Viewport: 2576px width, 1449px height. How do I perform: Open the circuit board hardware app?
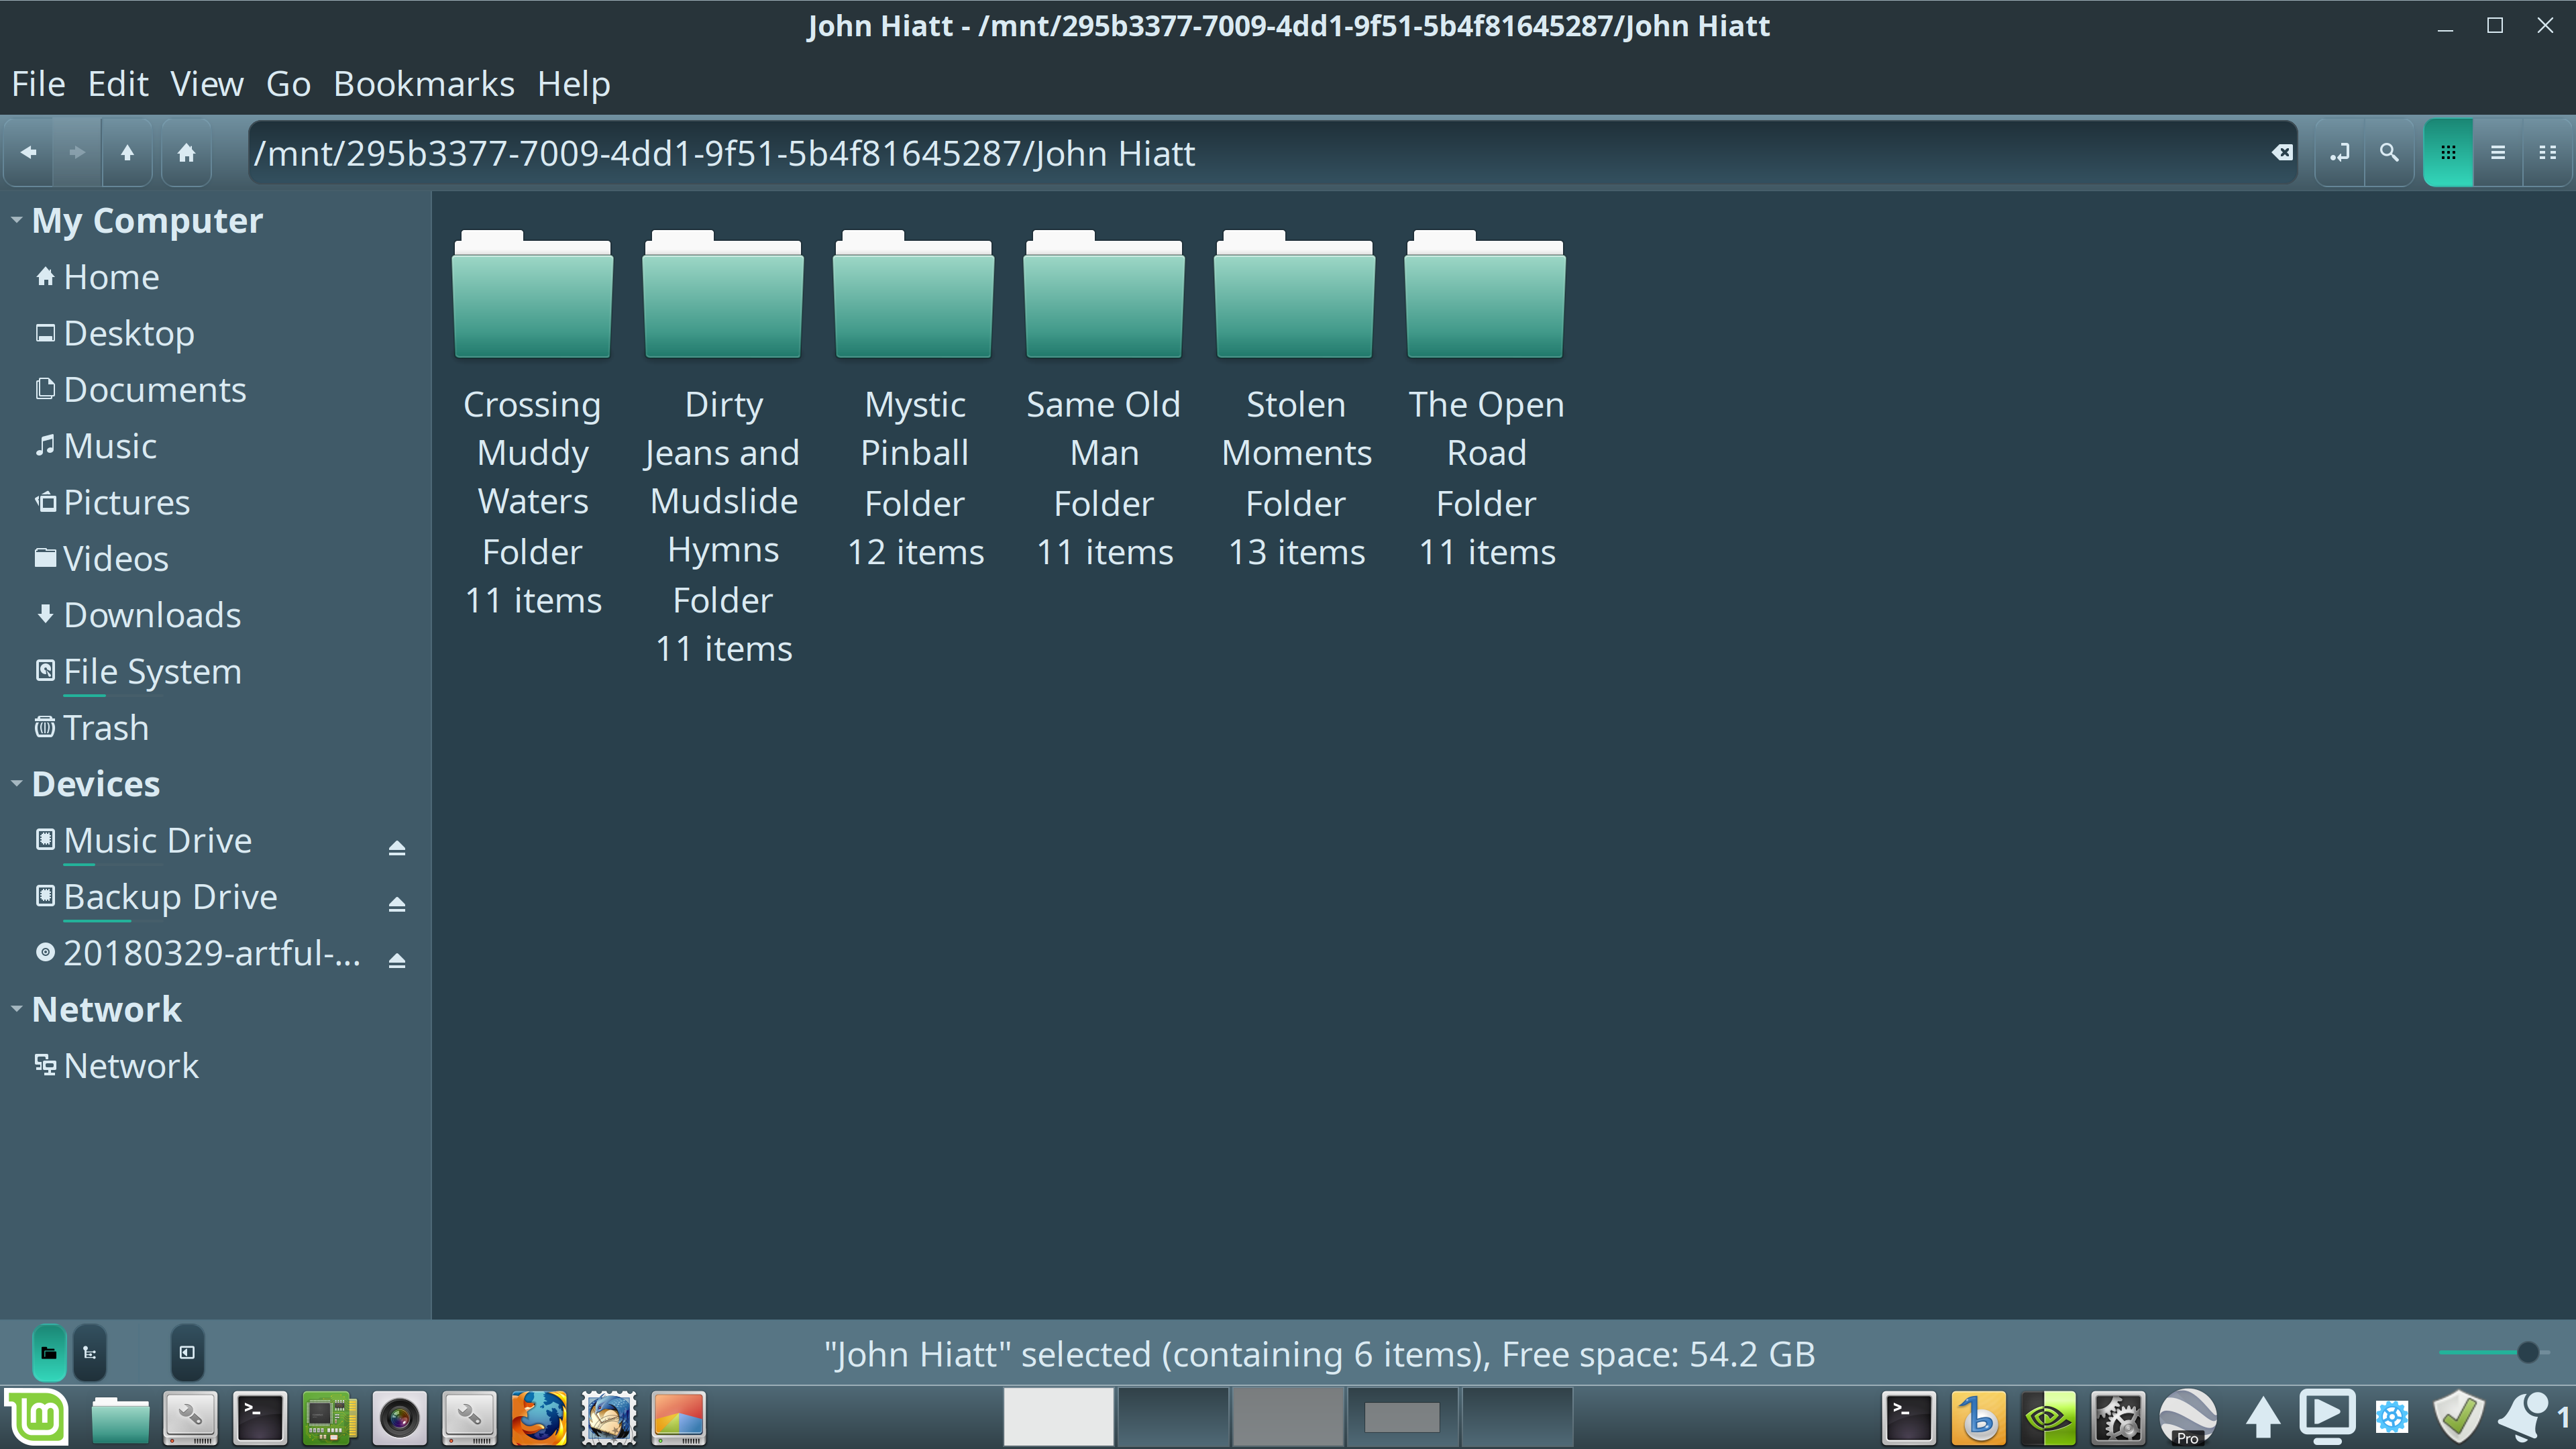click(x=329, y=1418)
